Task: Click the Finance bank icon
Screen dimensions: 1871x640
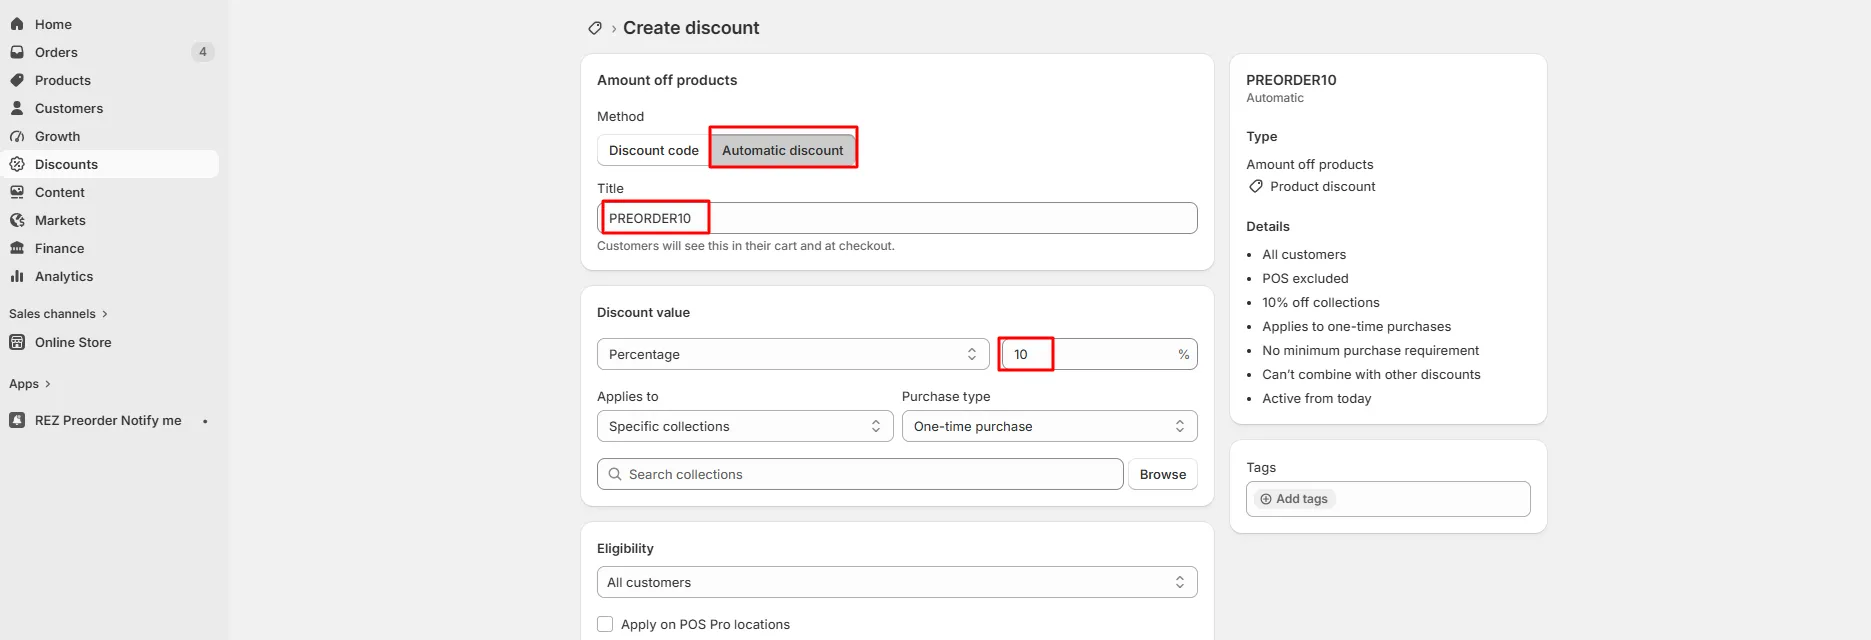Action: click(17, 248)
